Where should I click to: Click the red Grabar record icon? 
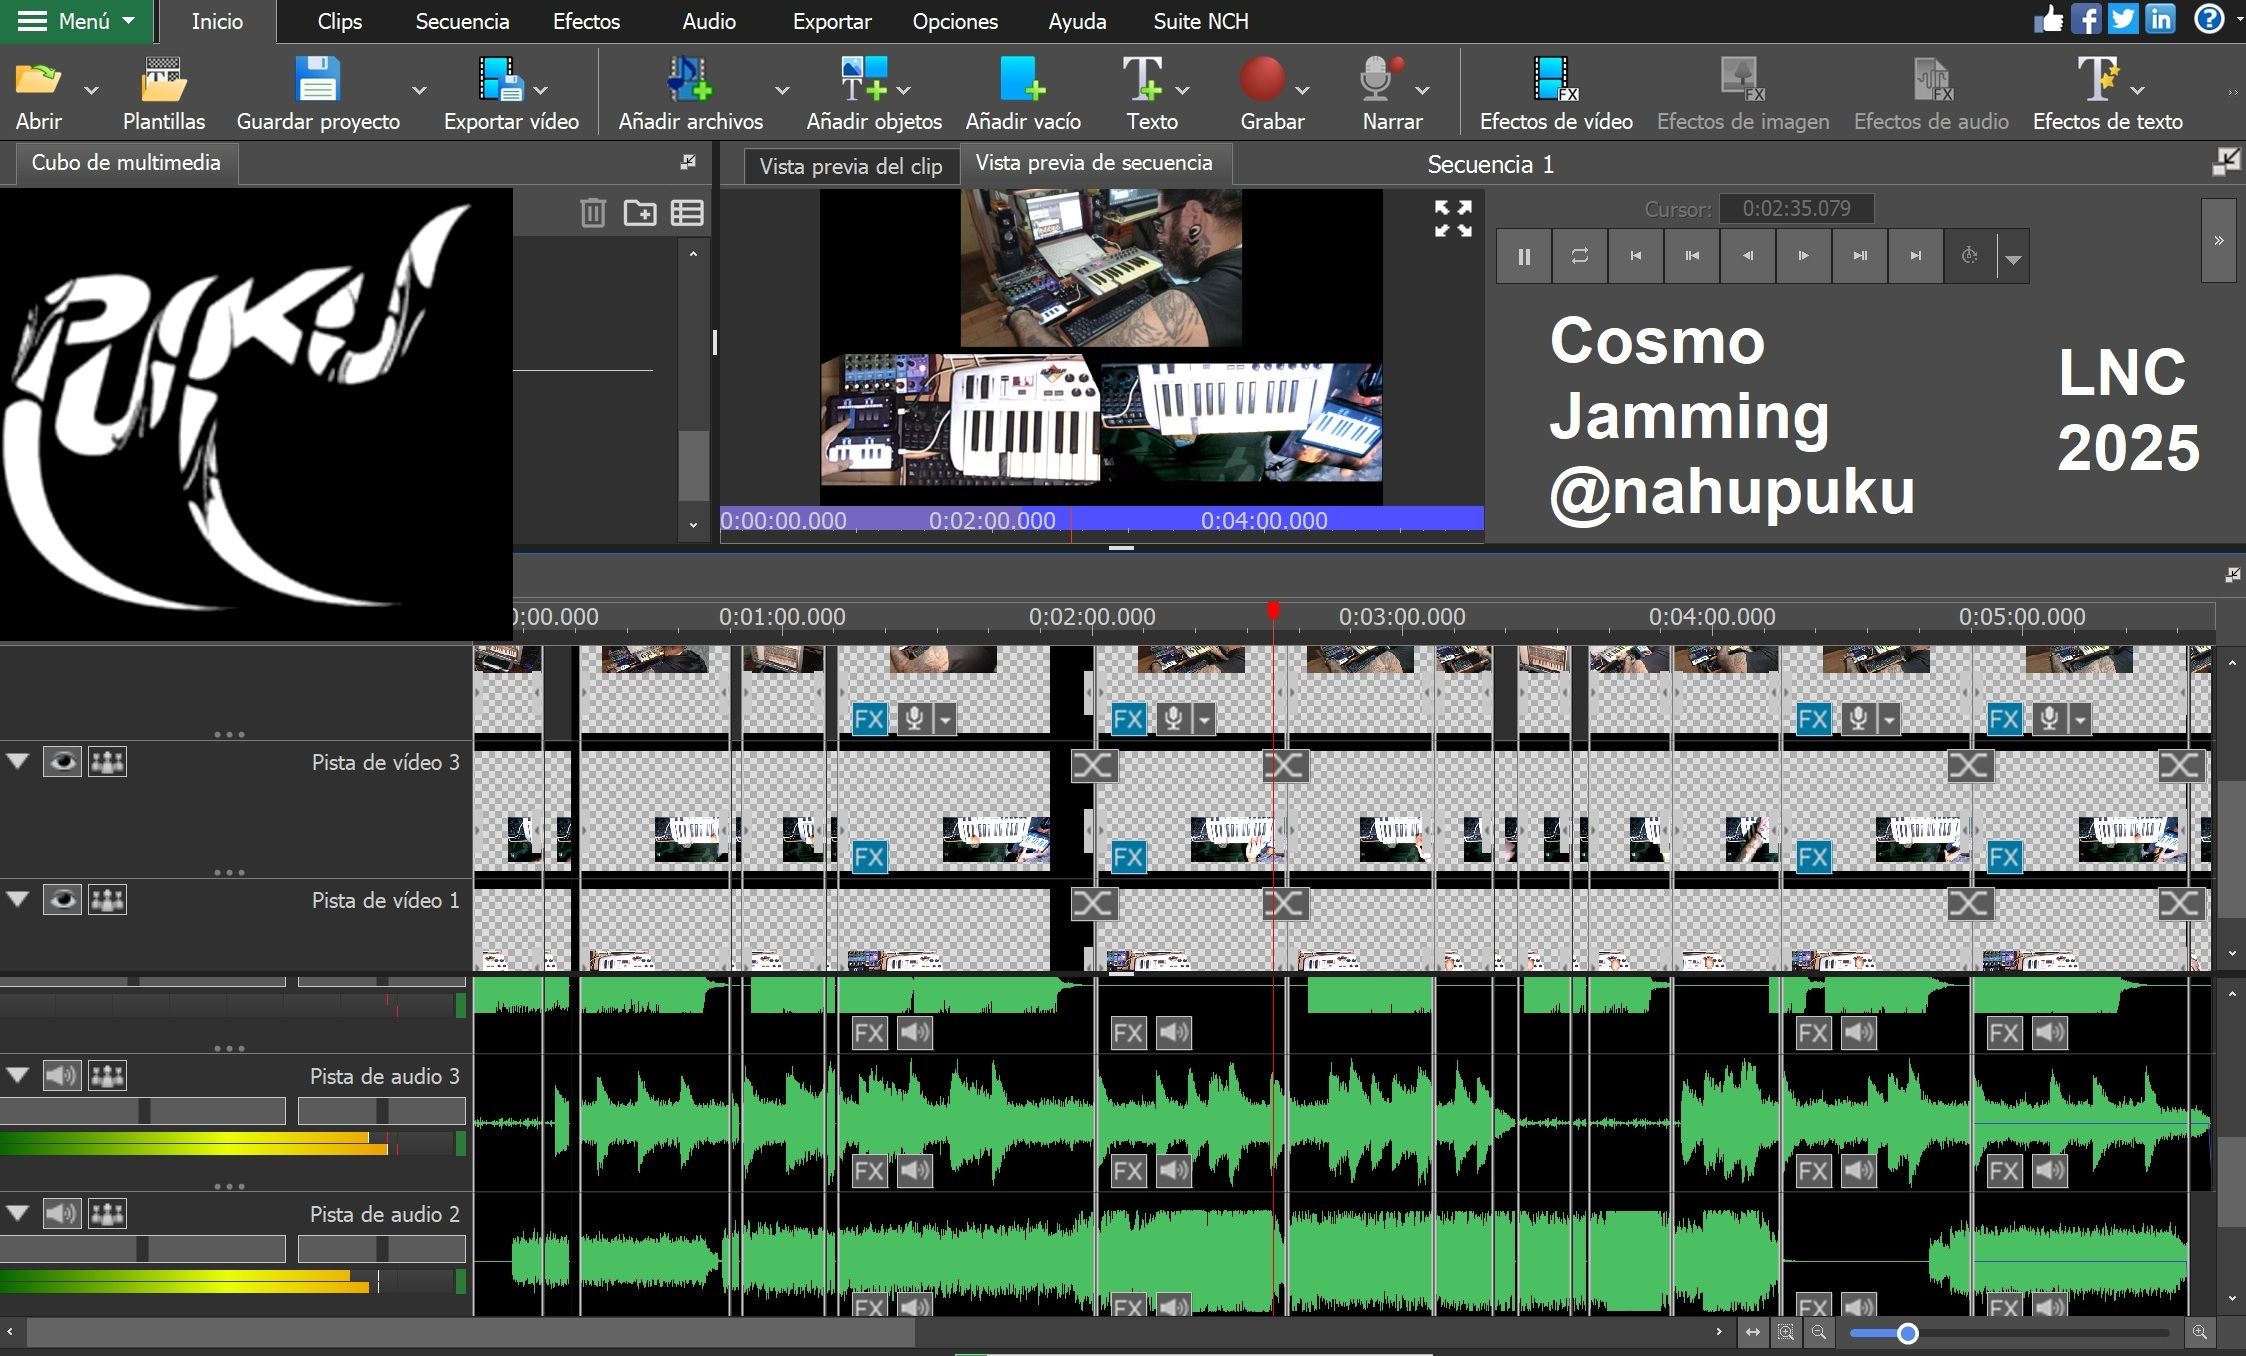point(1262,79)
